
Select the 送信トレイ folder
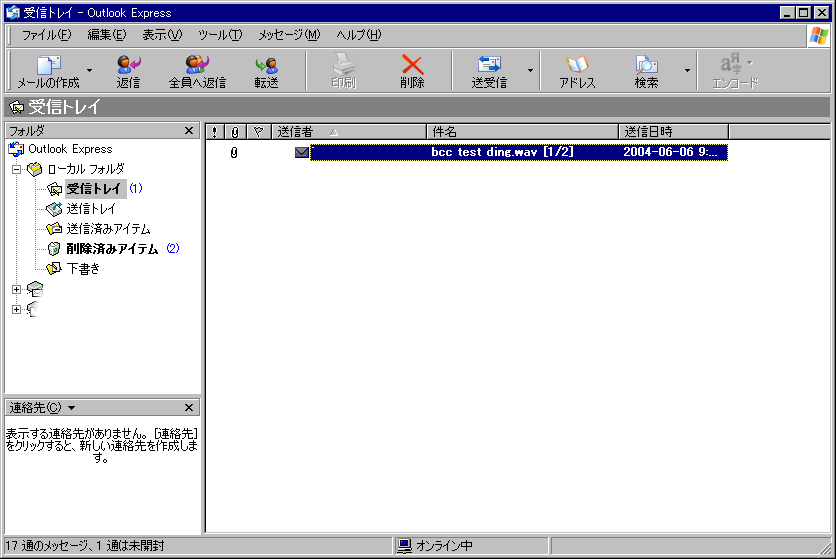coord(91,209)
